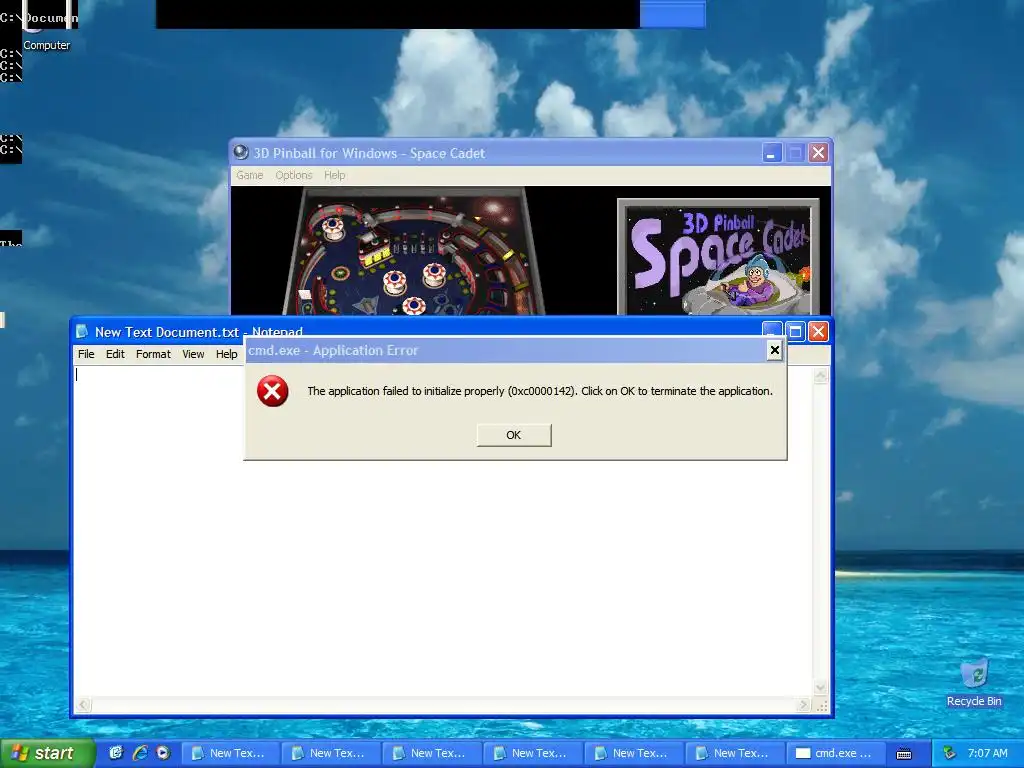Click the system tray notification icon
This screenshot has width=1024, height=768.
[949, 753]
